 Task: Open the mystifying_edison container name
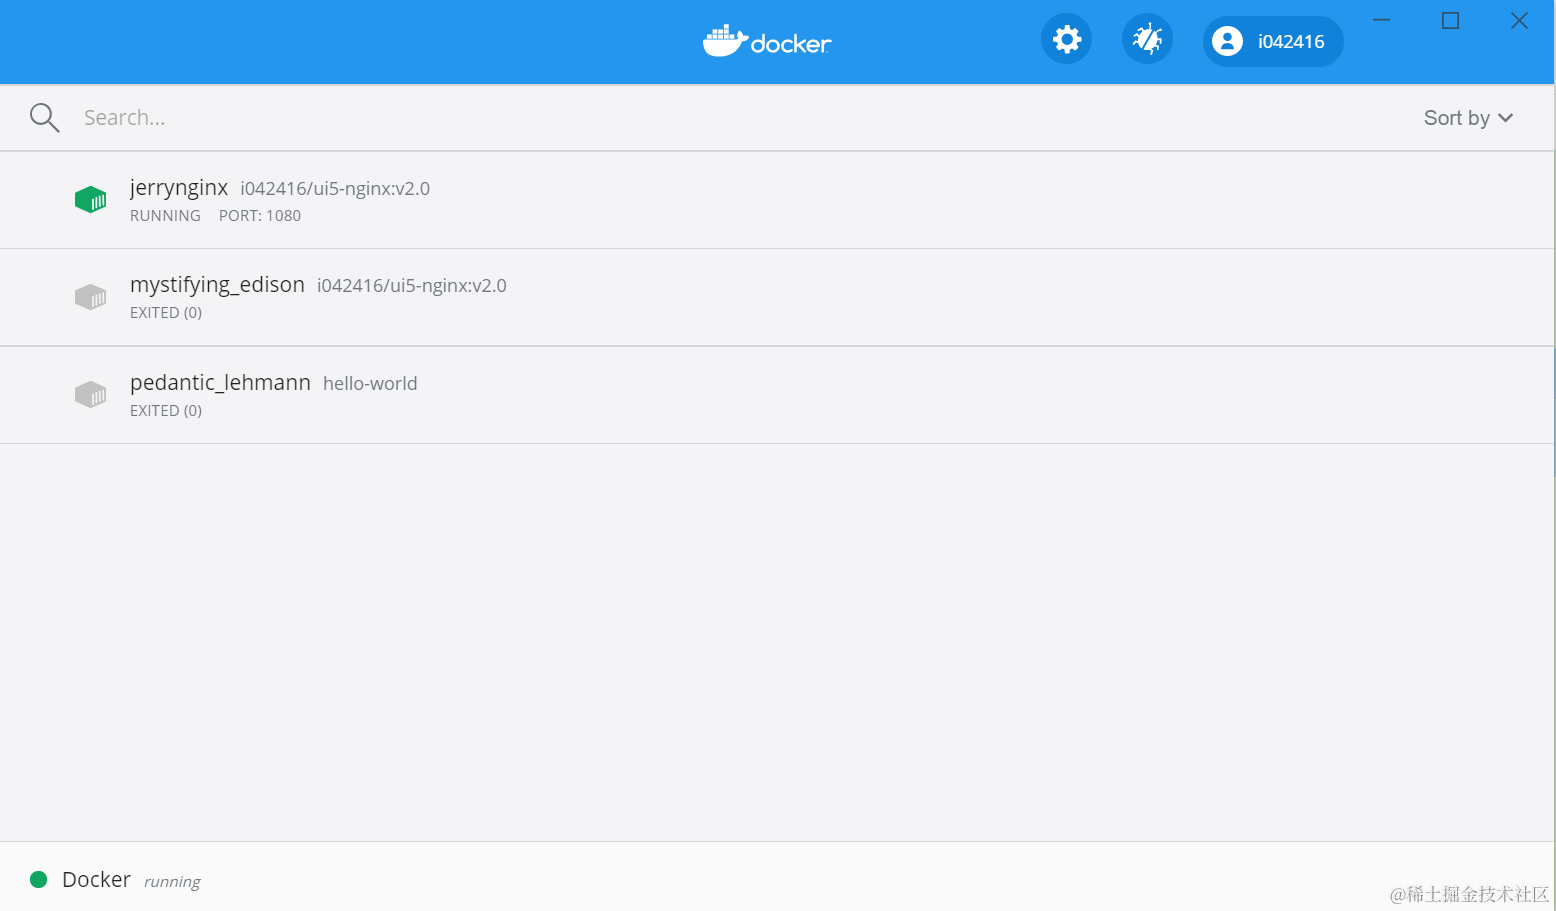pos(217,285)
